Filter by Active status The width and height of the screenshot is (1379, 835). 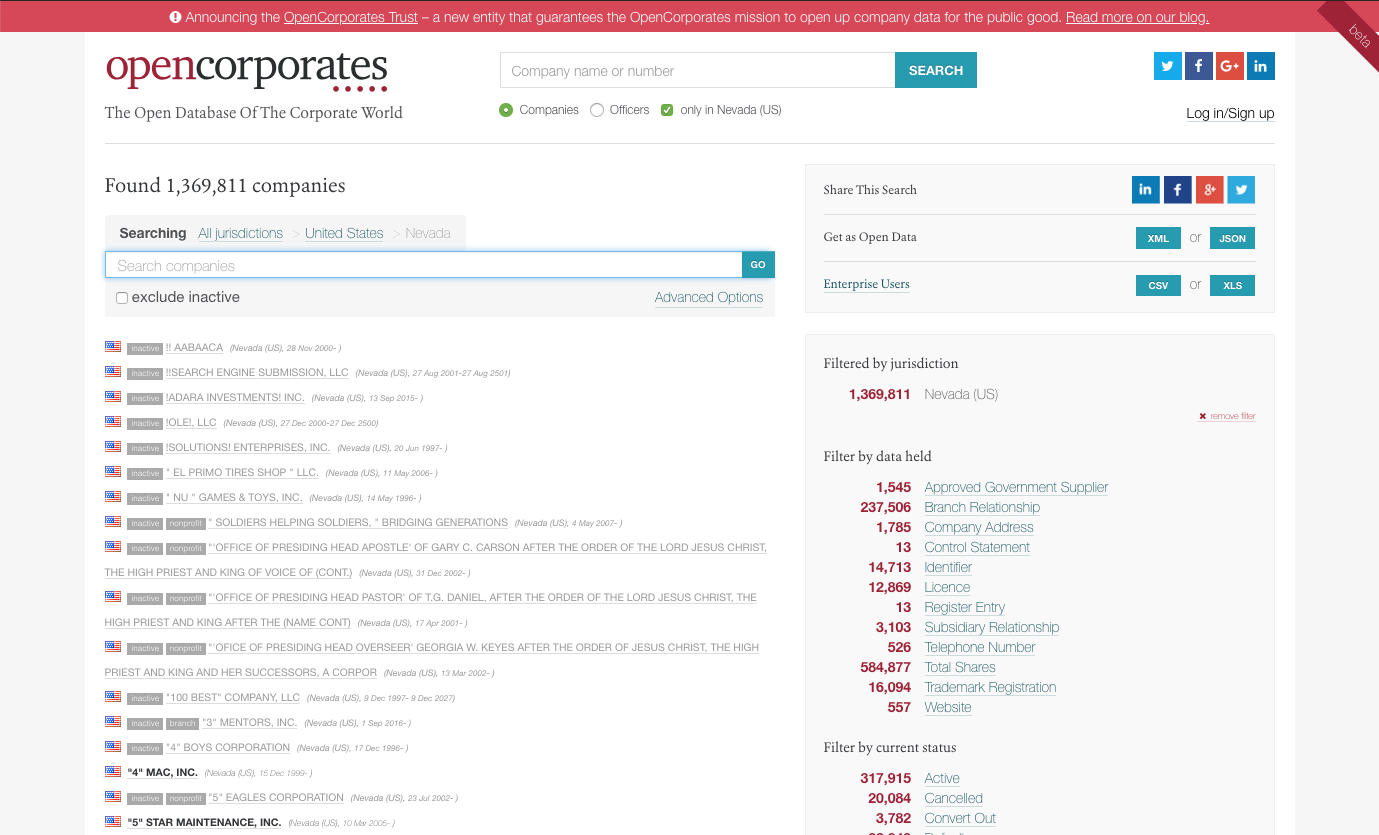942,778
